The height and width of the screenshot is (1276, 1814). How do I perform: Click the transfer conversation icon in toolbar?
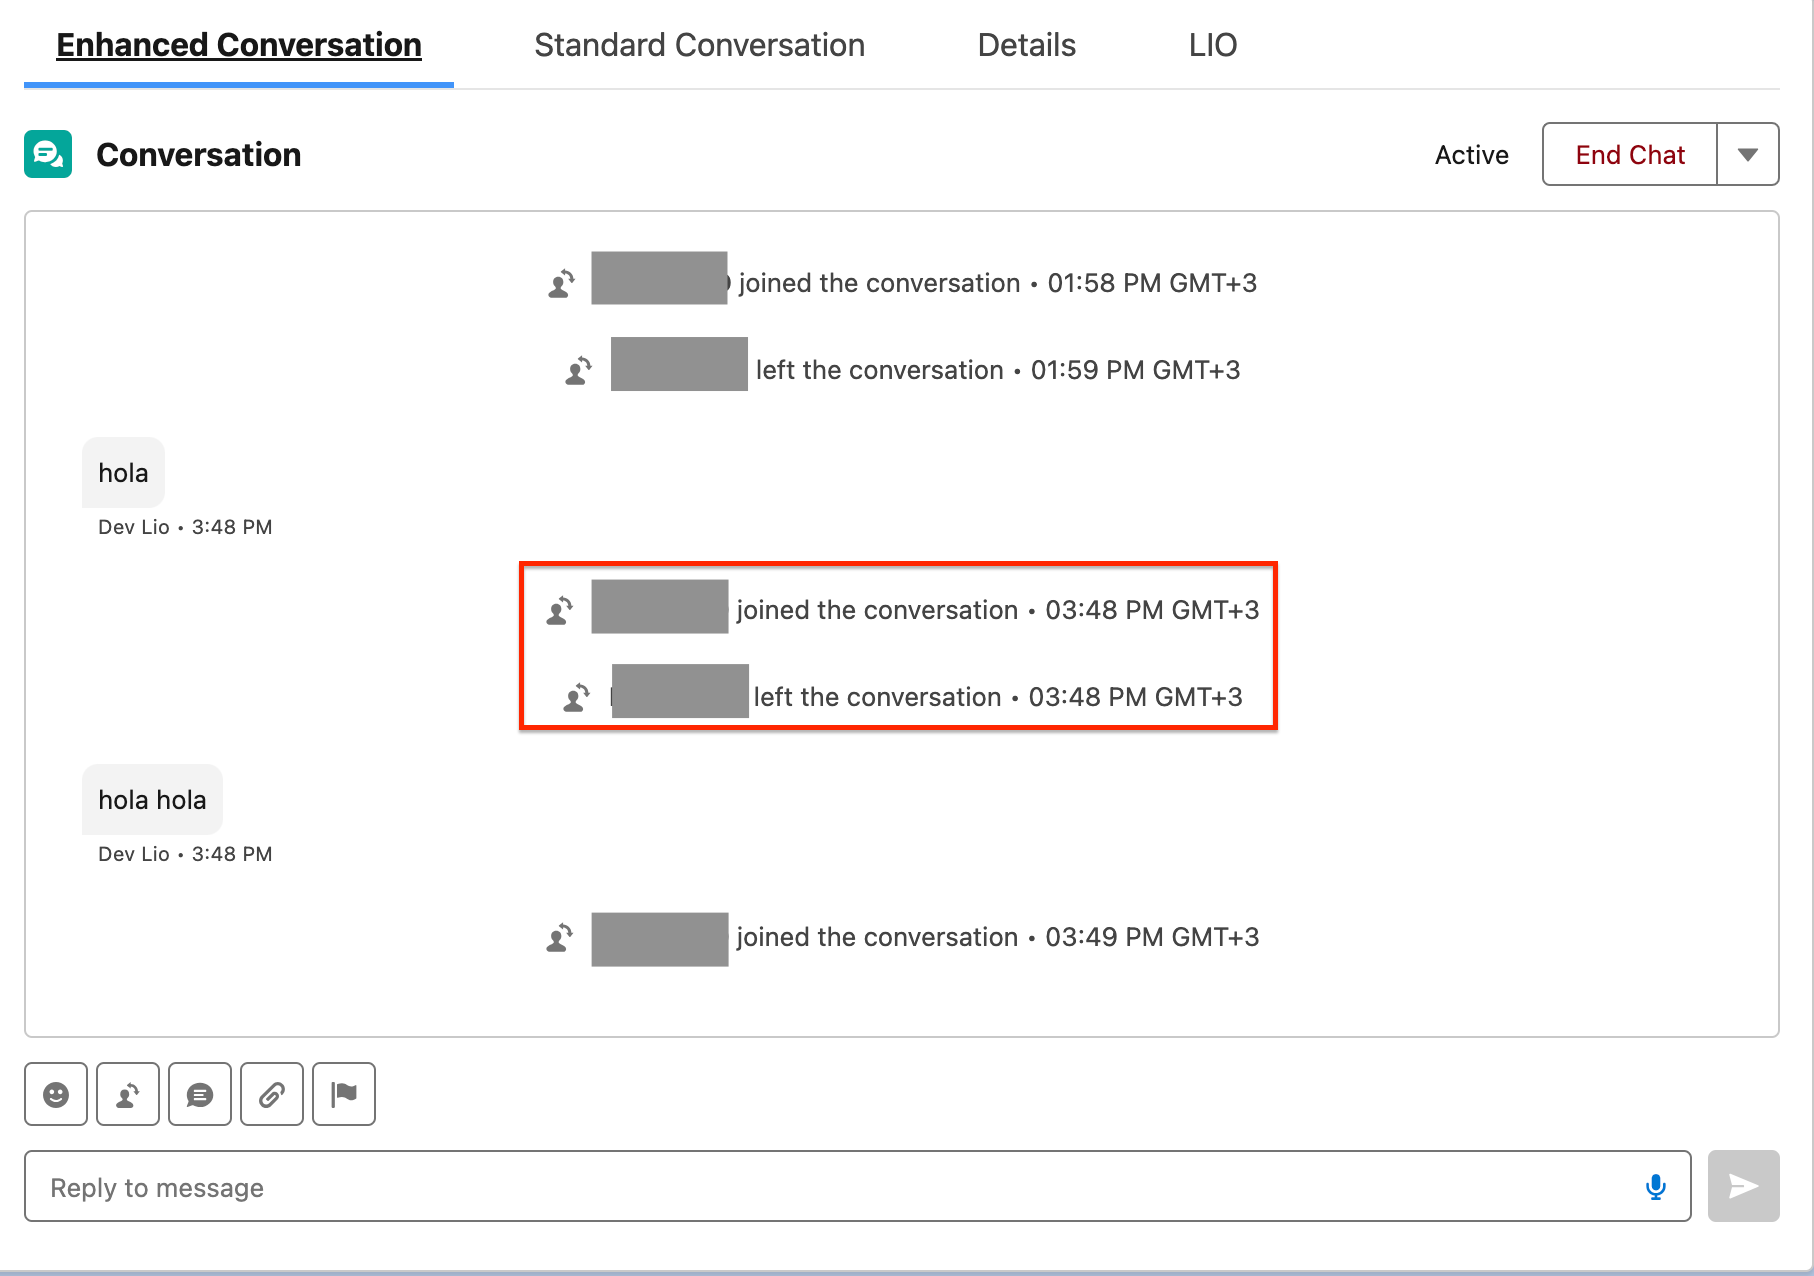click(x=128, y=1094)
